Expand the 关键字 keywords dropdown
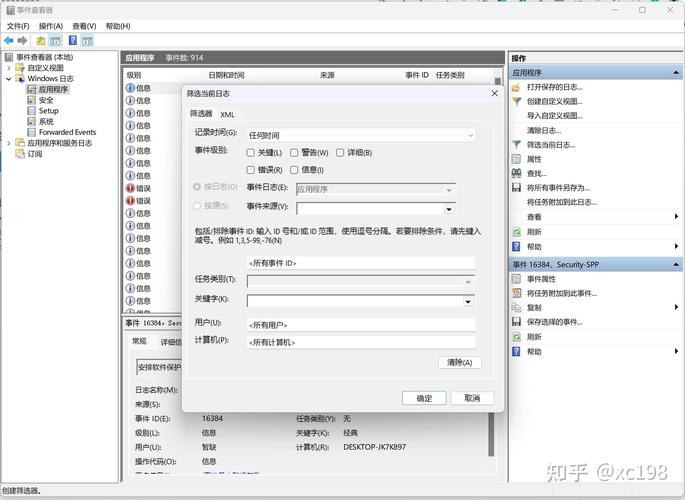This screenshot has height=500, width=685. tap(467, 300)
